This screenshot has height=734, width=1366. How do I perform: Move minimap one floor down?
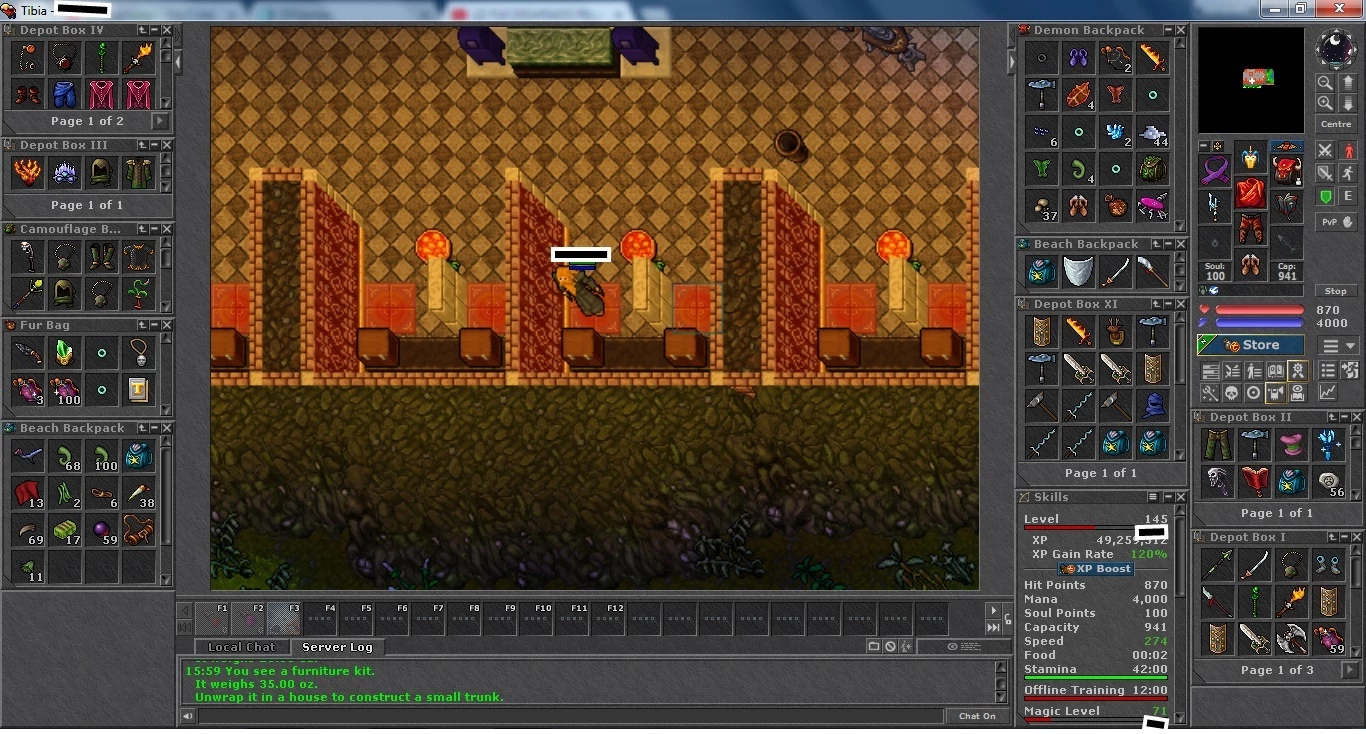tap(1347, 103)
